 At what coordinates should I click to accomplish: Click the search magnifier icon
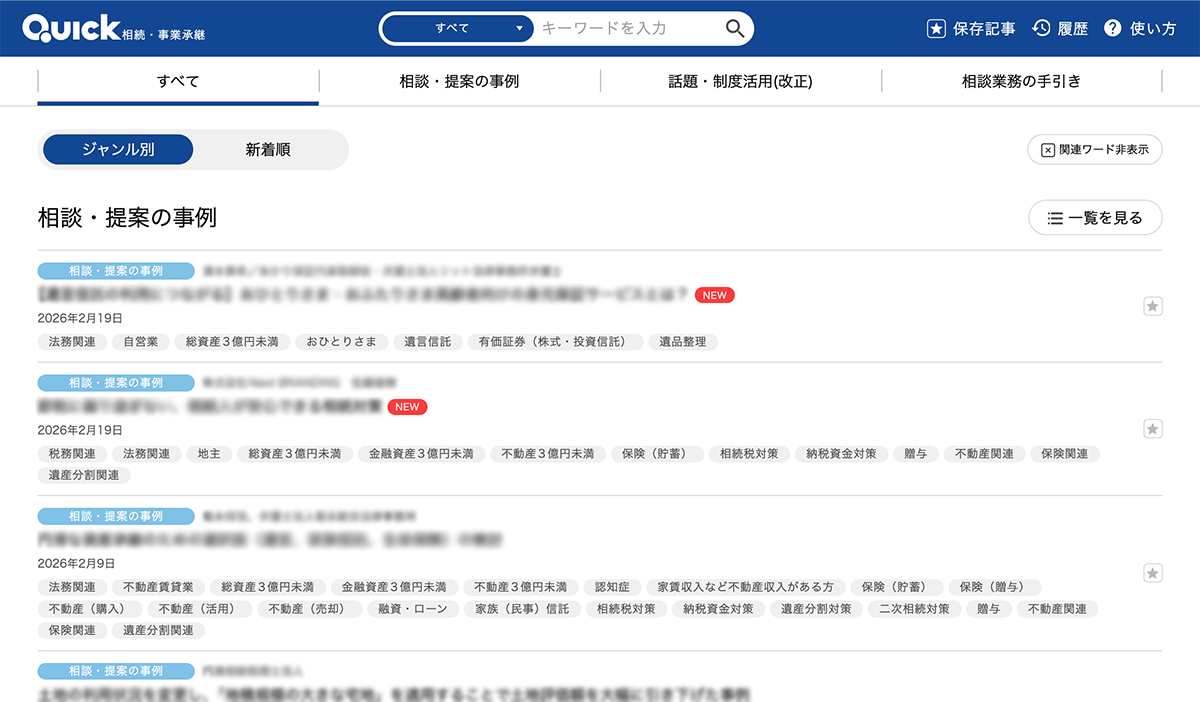point(735,27)
